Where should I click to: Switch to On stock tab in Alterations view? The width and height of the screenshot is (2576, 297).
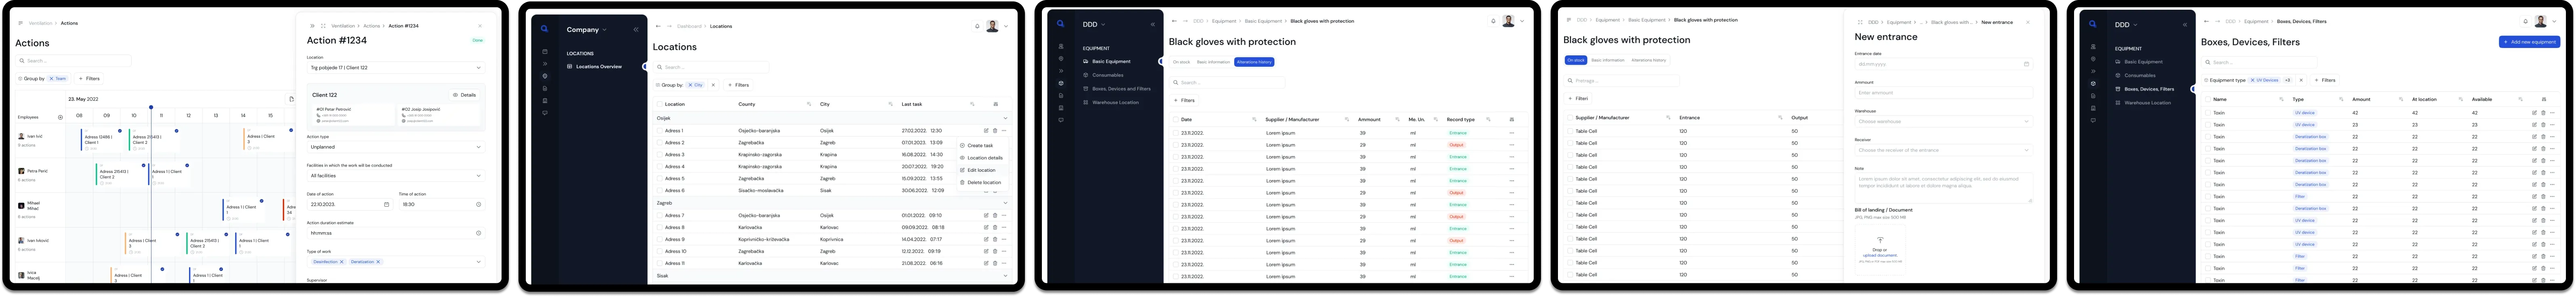click(1181, 62)
